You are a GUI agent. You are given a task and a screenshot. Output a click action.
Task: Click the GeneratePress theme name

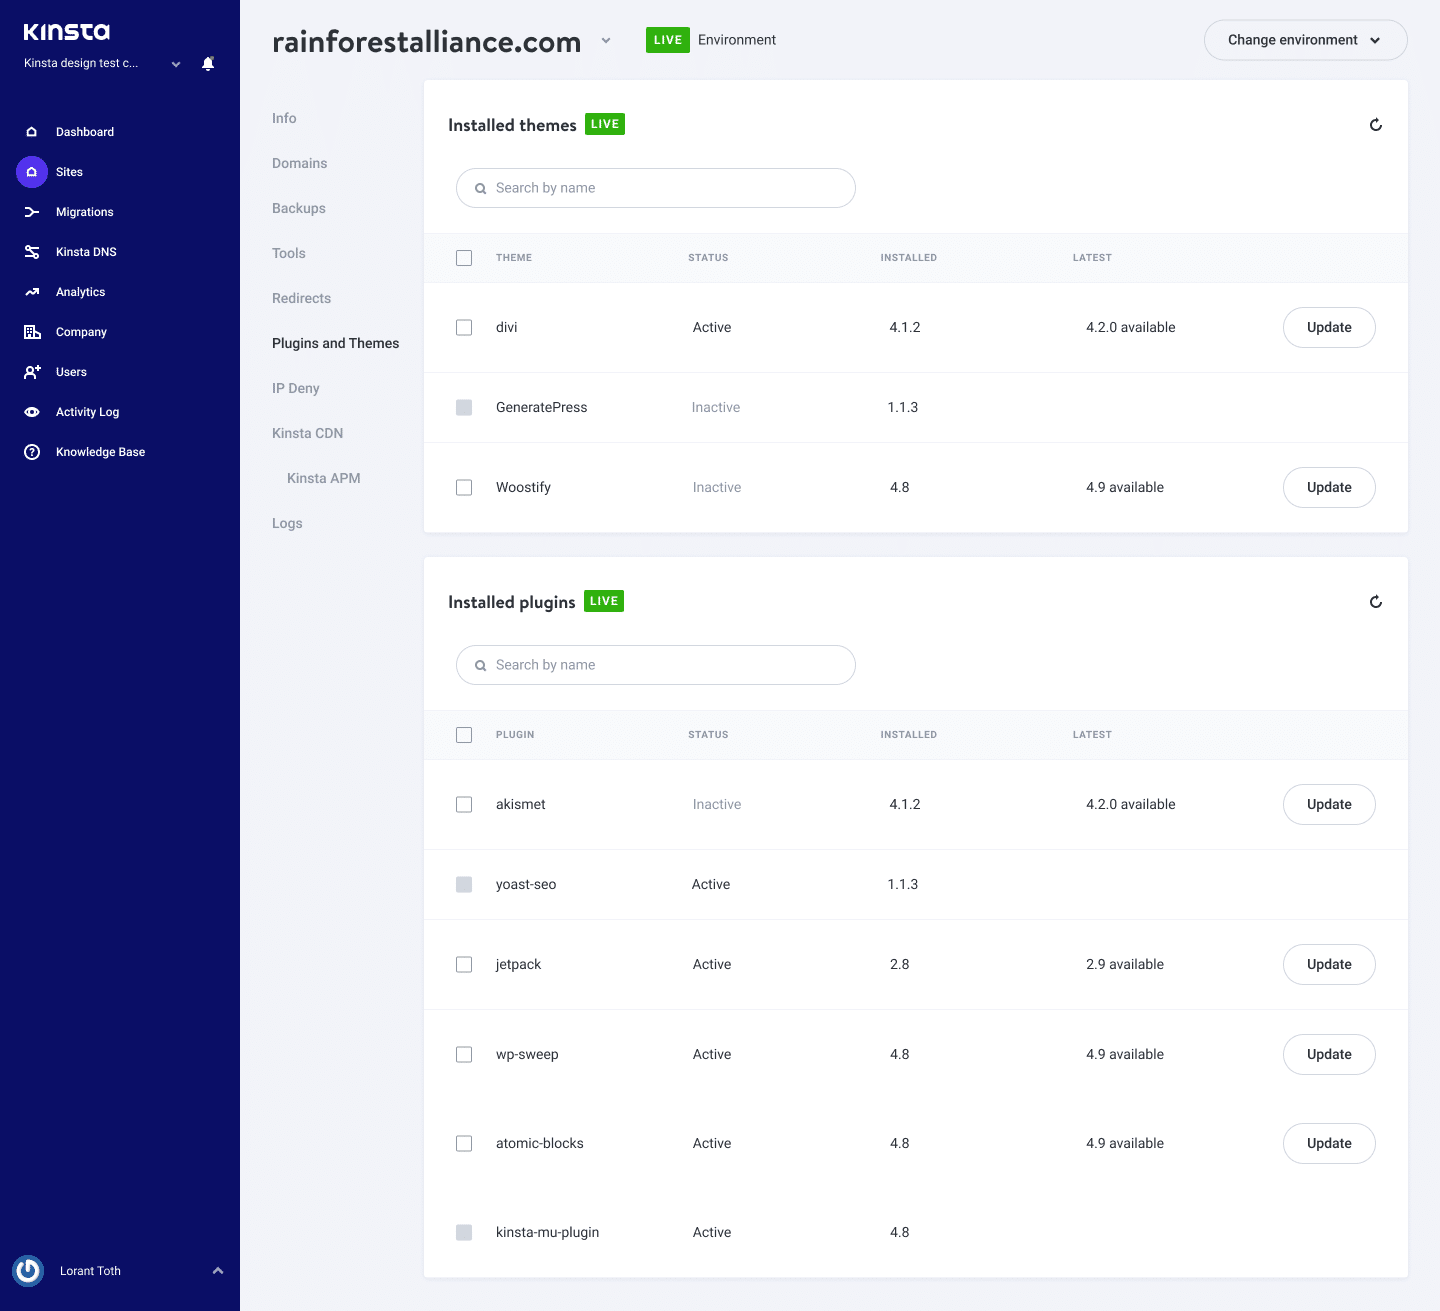541,407
